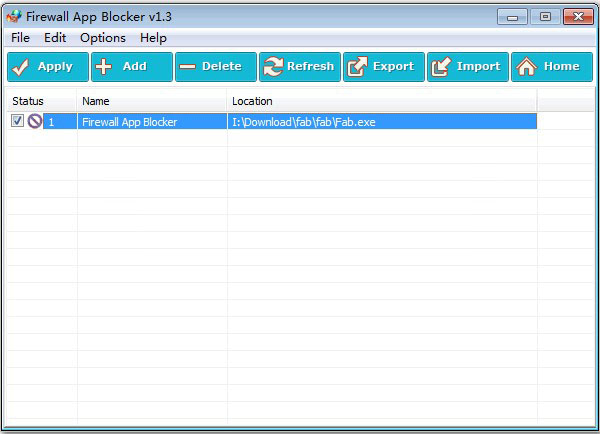
Task: Open the Edit menu
Action: point(55,38)
